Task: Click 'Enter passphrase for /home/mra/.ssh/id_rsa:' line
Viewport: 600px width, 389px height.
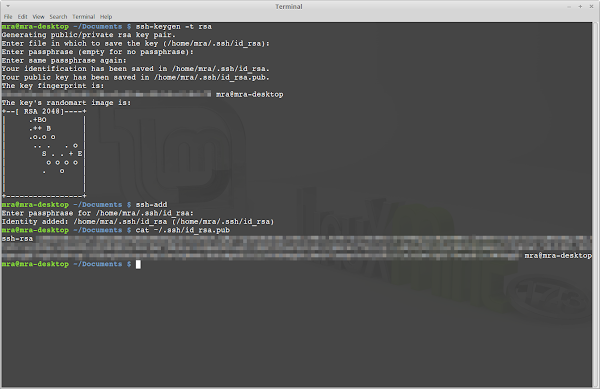Action: click(x=98, y=213)
